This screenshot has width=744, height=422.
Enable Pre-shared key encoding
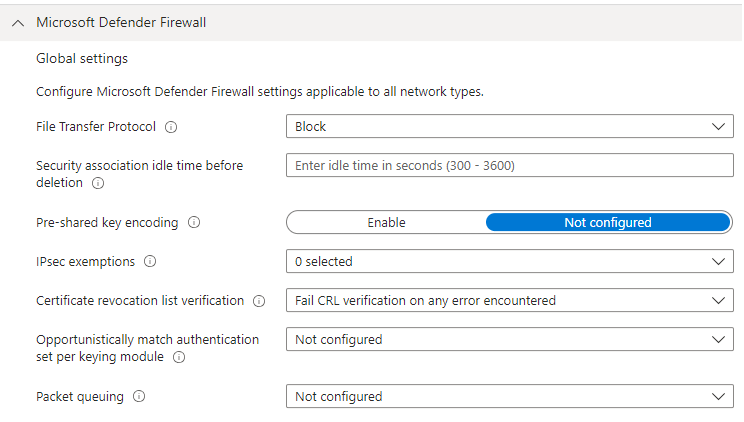(386, 223)
